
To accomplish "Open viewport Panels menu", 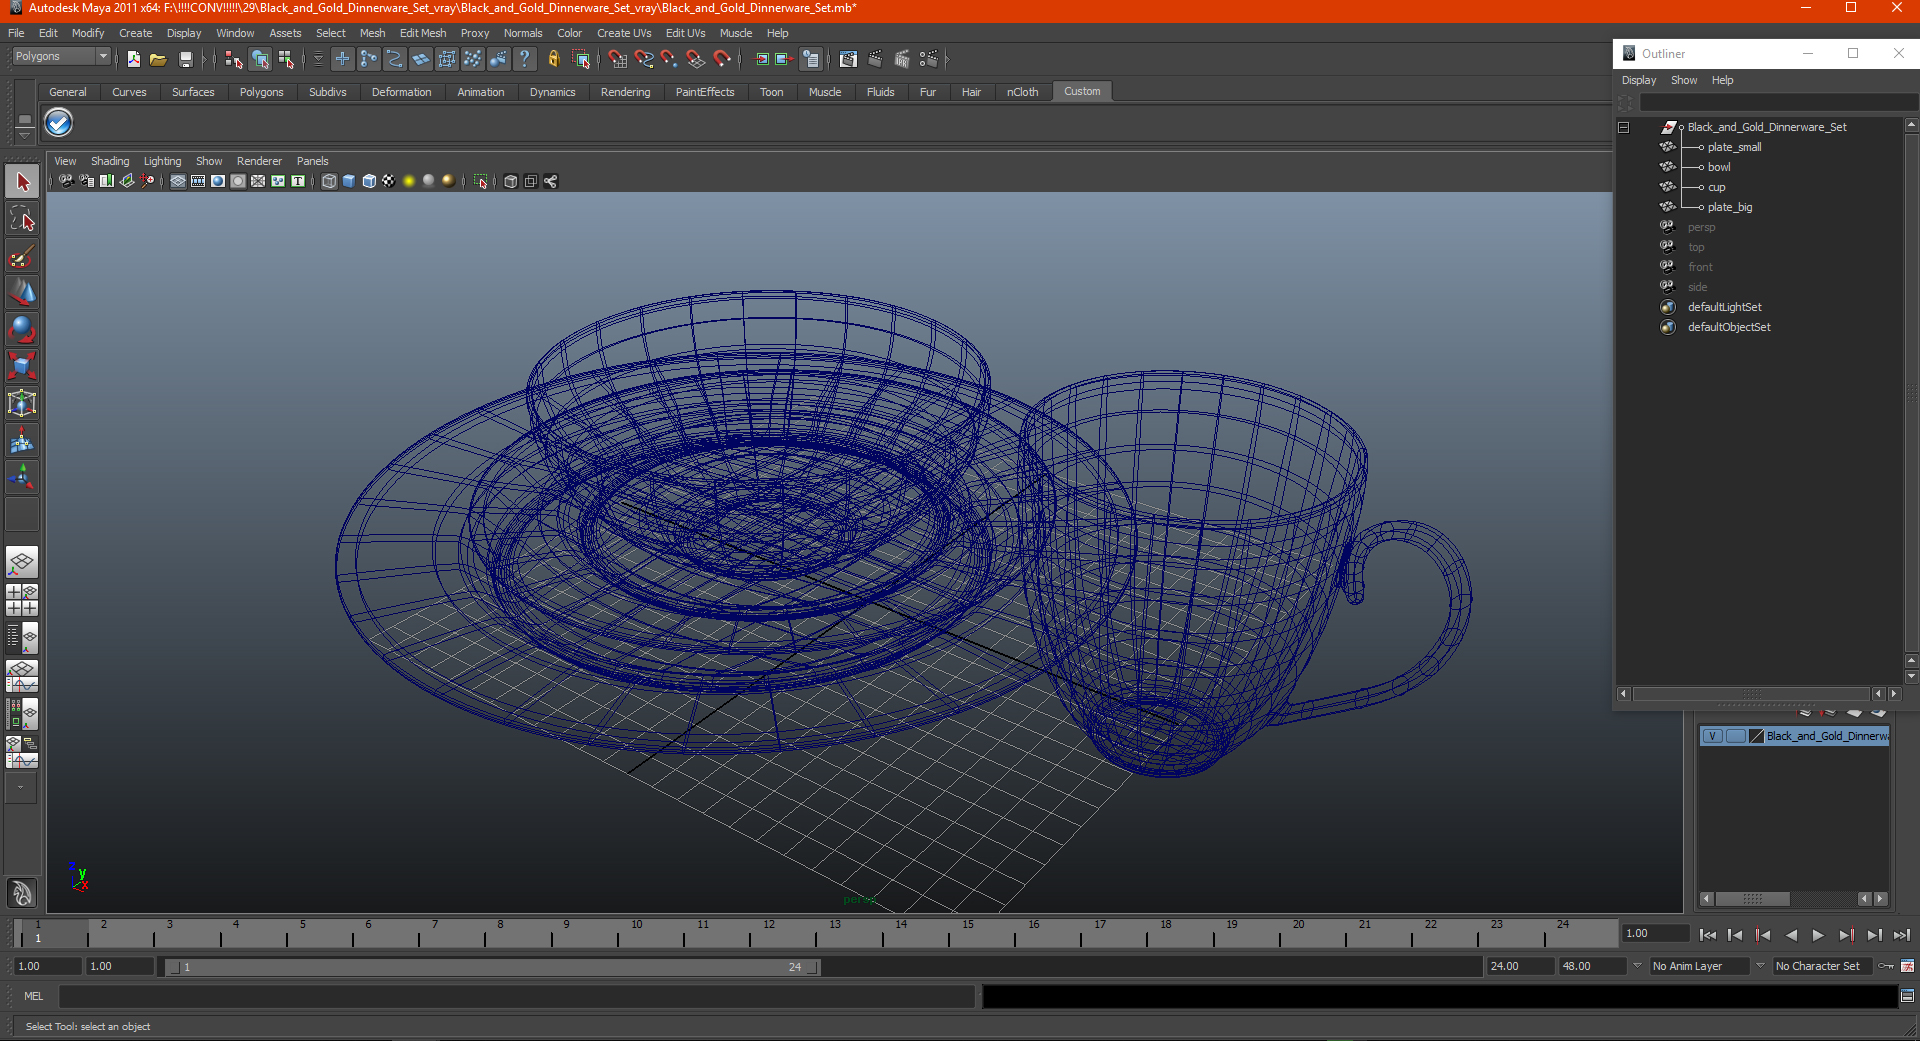I will coord(312,161).
